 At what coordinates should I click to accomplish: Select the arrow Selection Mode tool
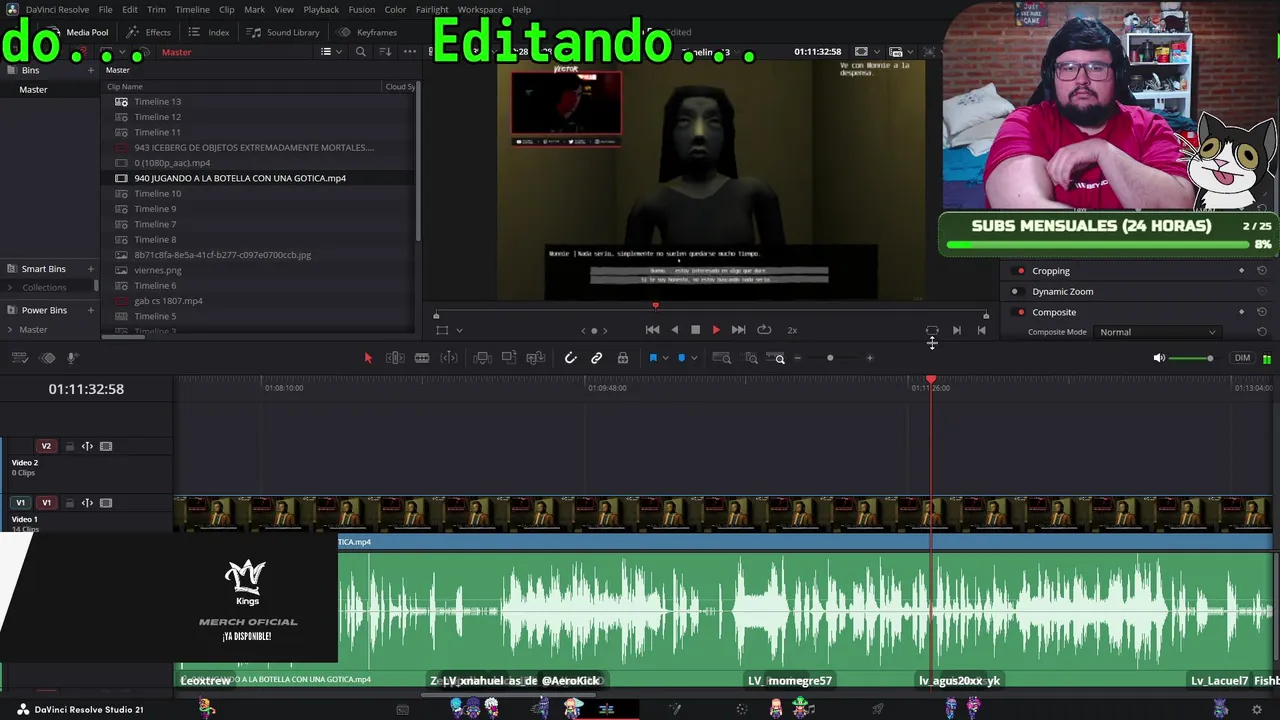pyautogui.click(x=368, y=358)
